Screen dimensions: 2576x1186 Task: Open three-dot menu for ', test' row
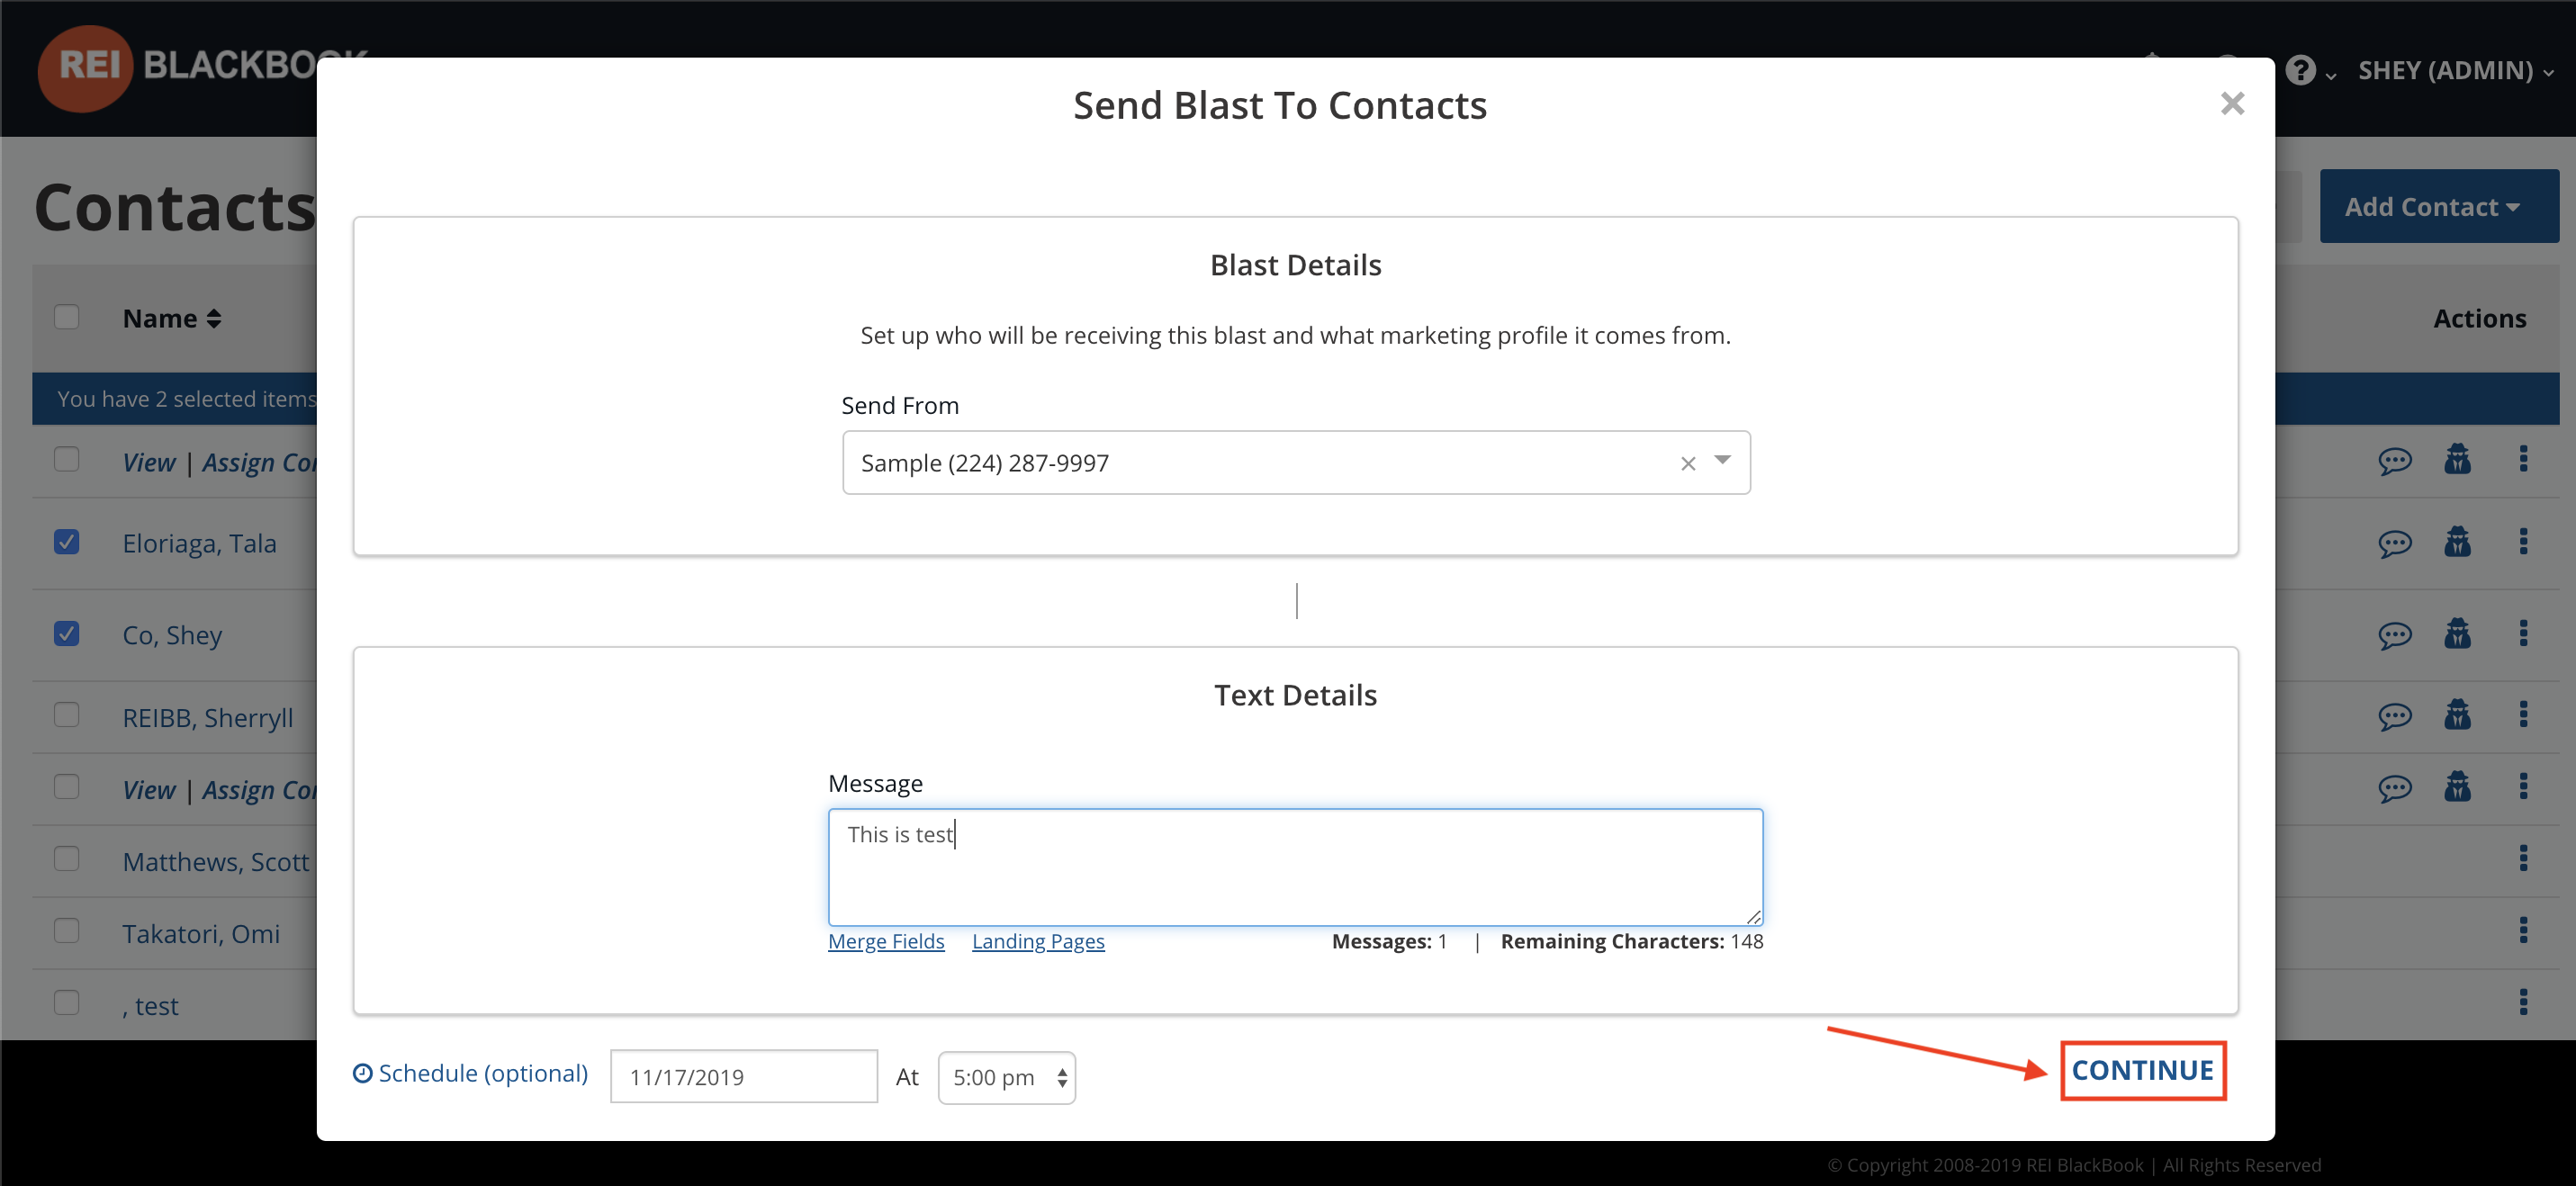click(x=2523, y=1002)
